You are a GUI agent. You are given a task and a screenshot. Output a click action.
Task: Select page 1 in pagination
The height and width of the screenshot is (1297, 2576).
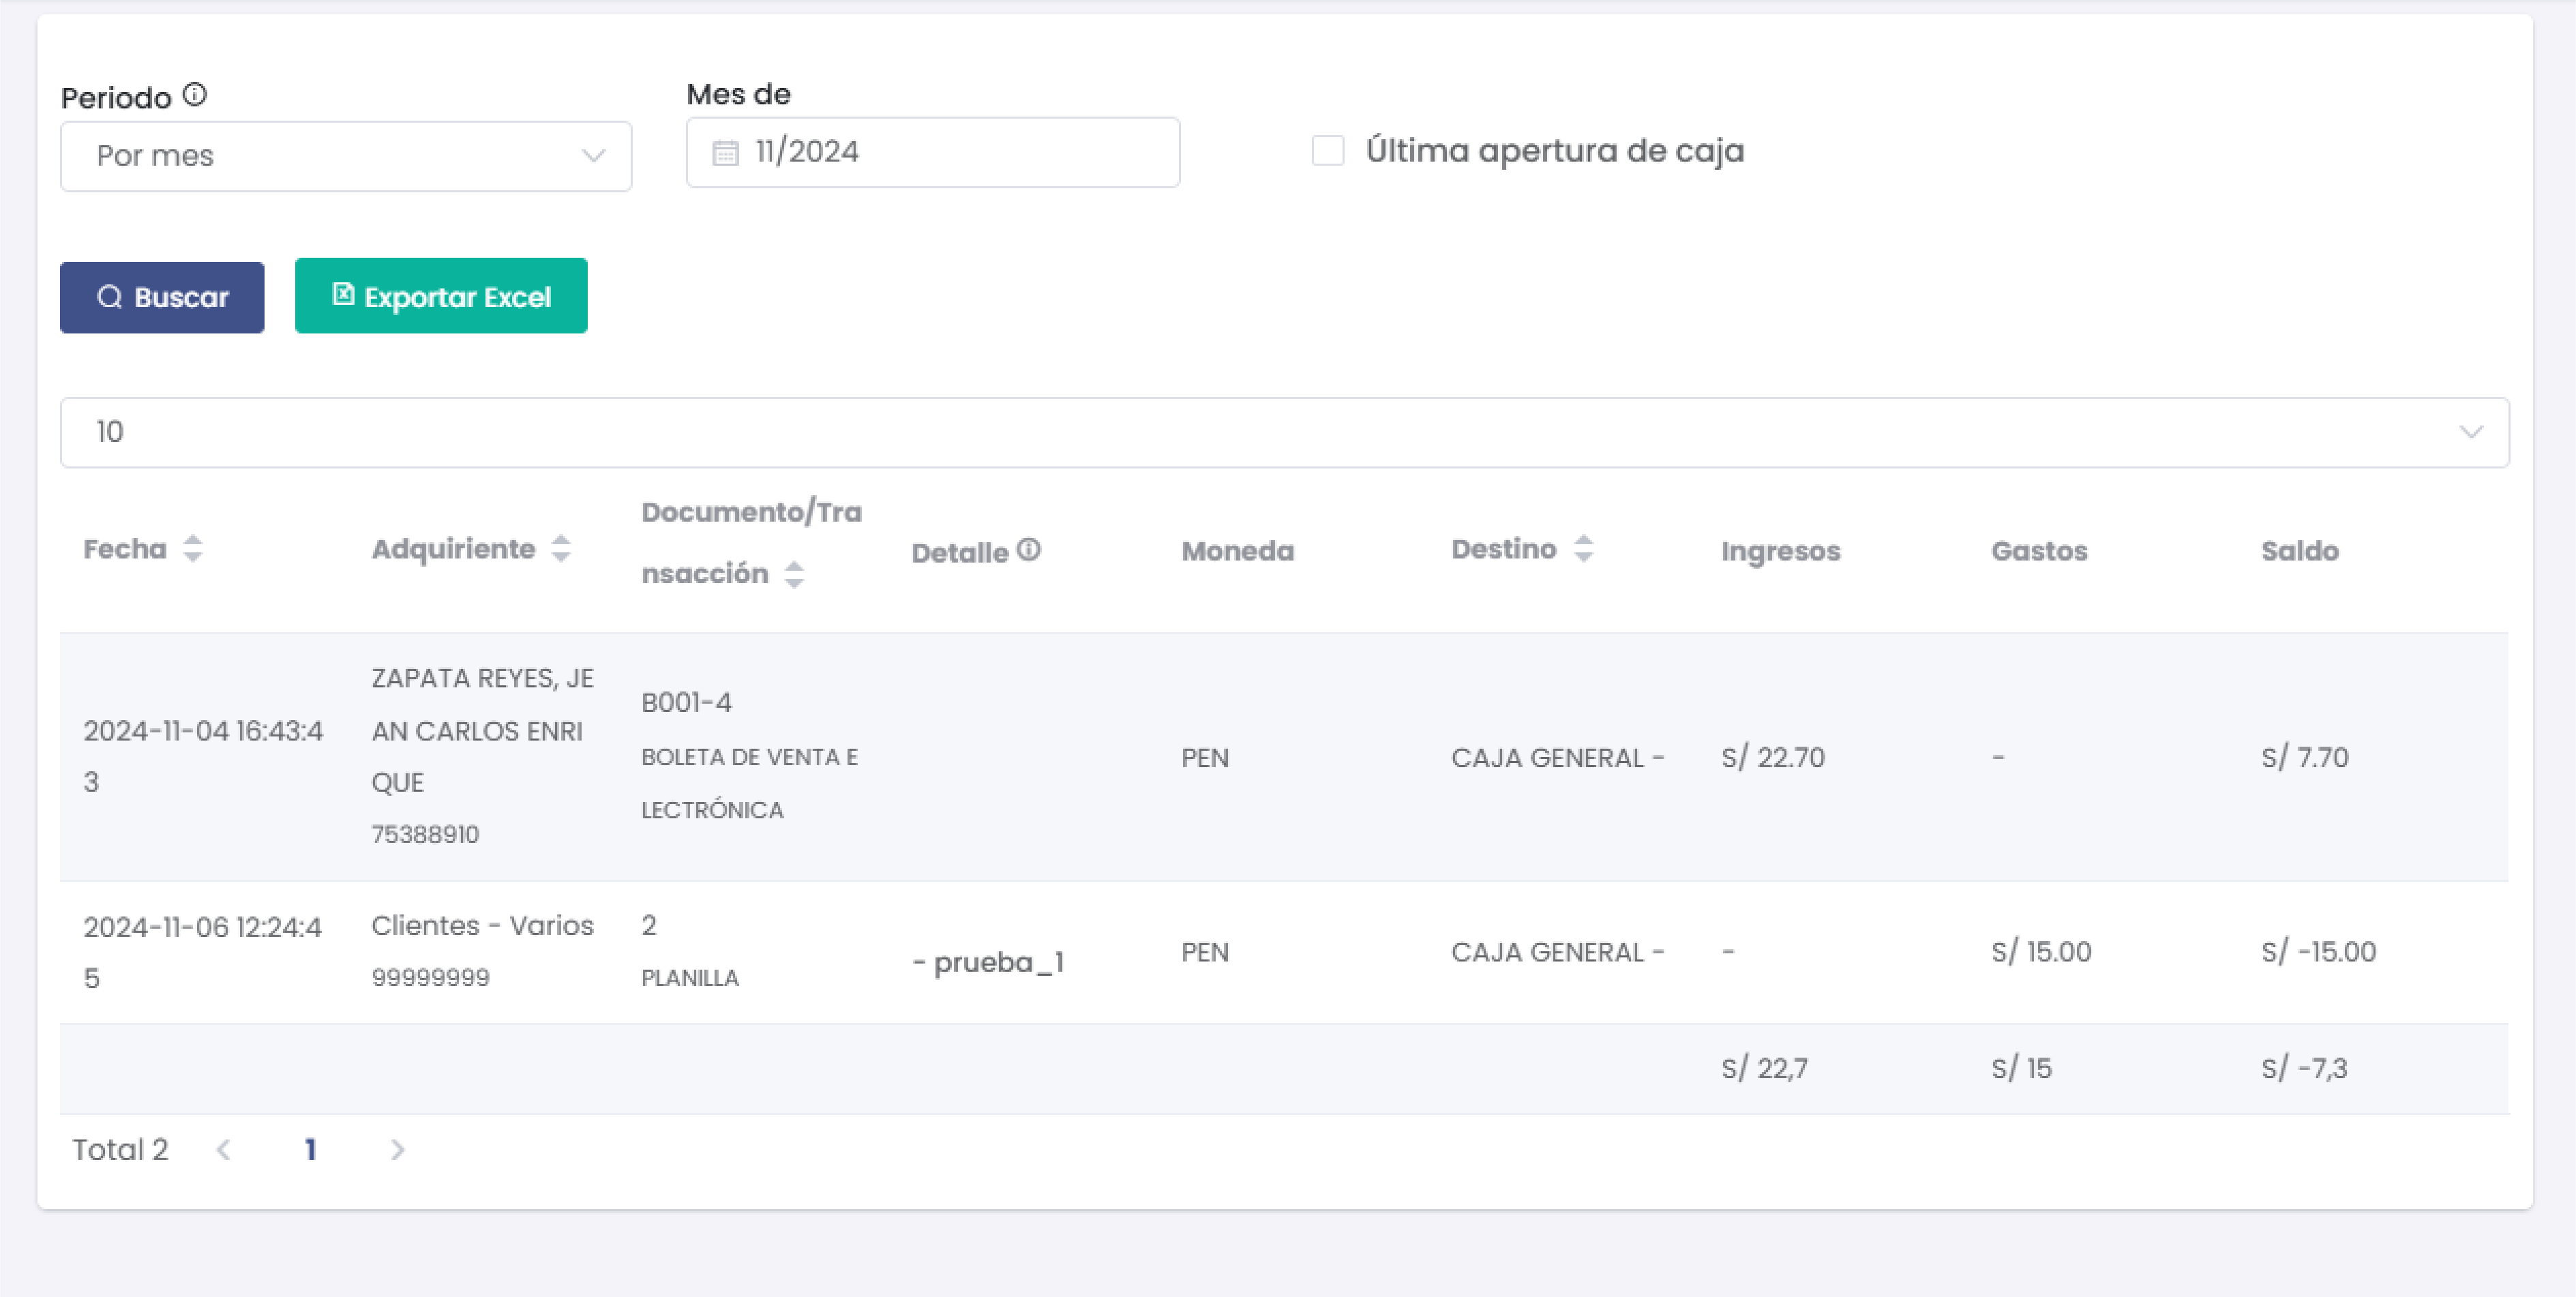point(311,1149)
